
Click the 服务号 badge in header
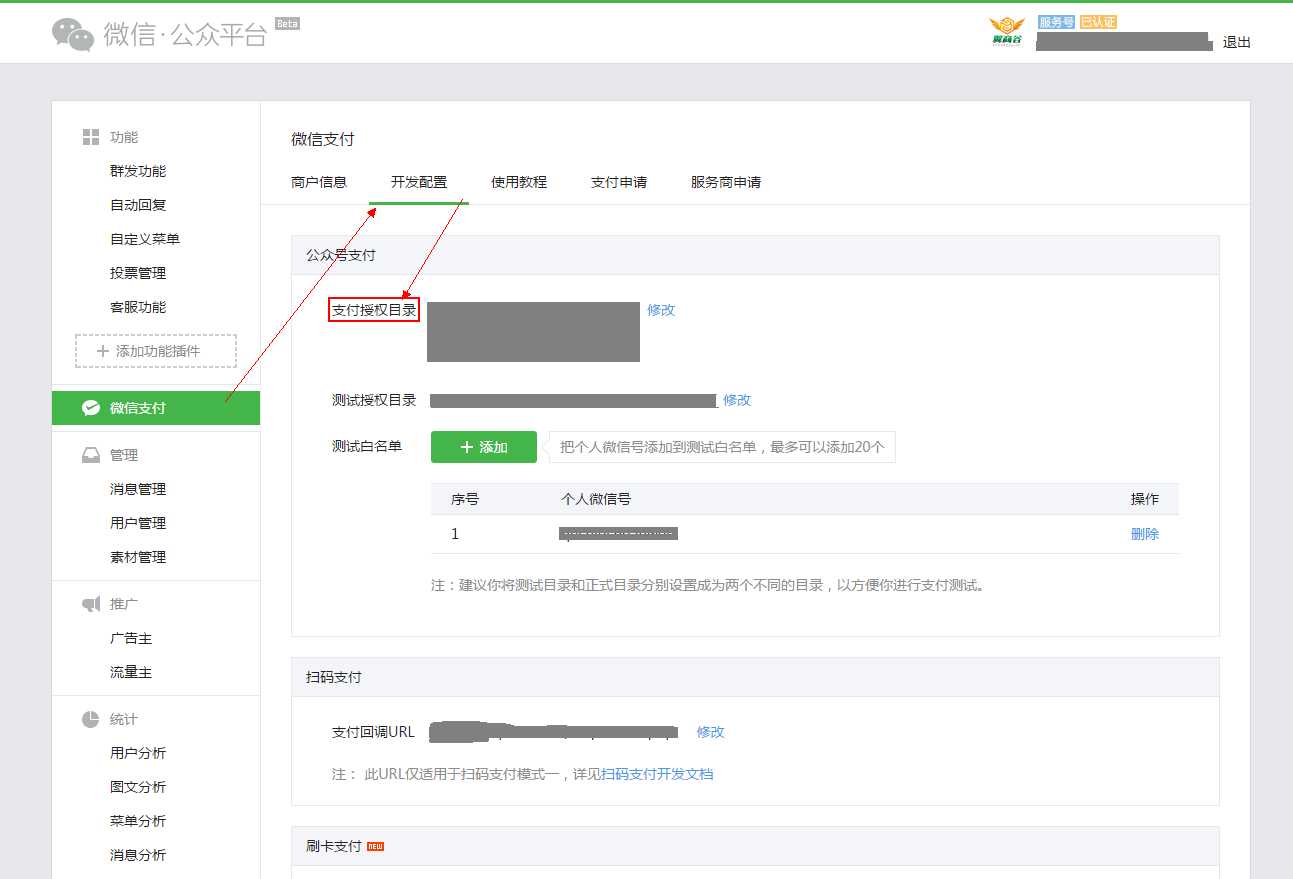point(1057,22)
